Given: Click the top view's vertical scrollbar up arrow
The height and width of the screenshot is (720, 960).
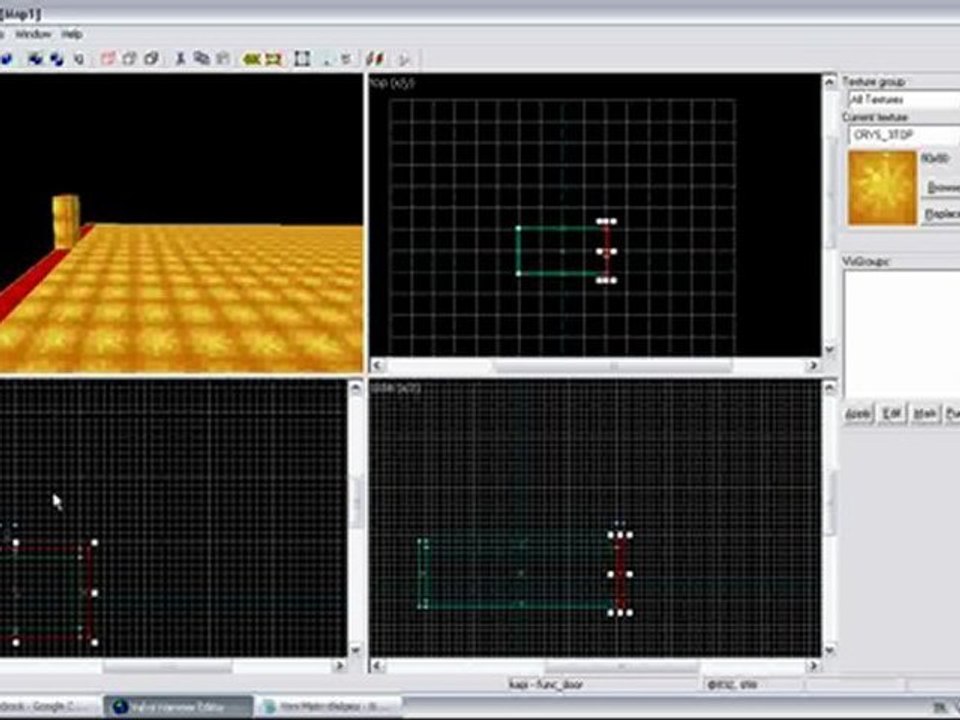Looking at the screenshot, I should point(830,82).
